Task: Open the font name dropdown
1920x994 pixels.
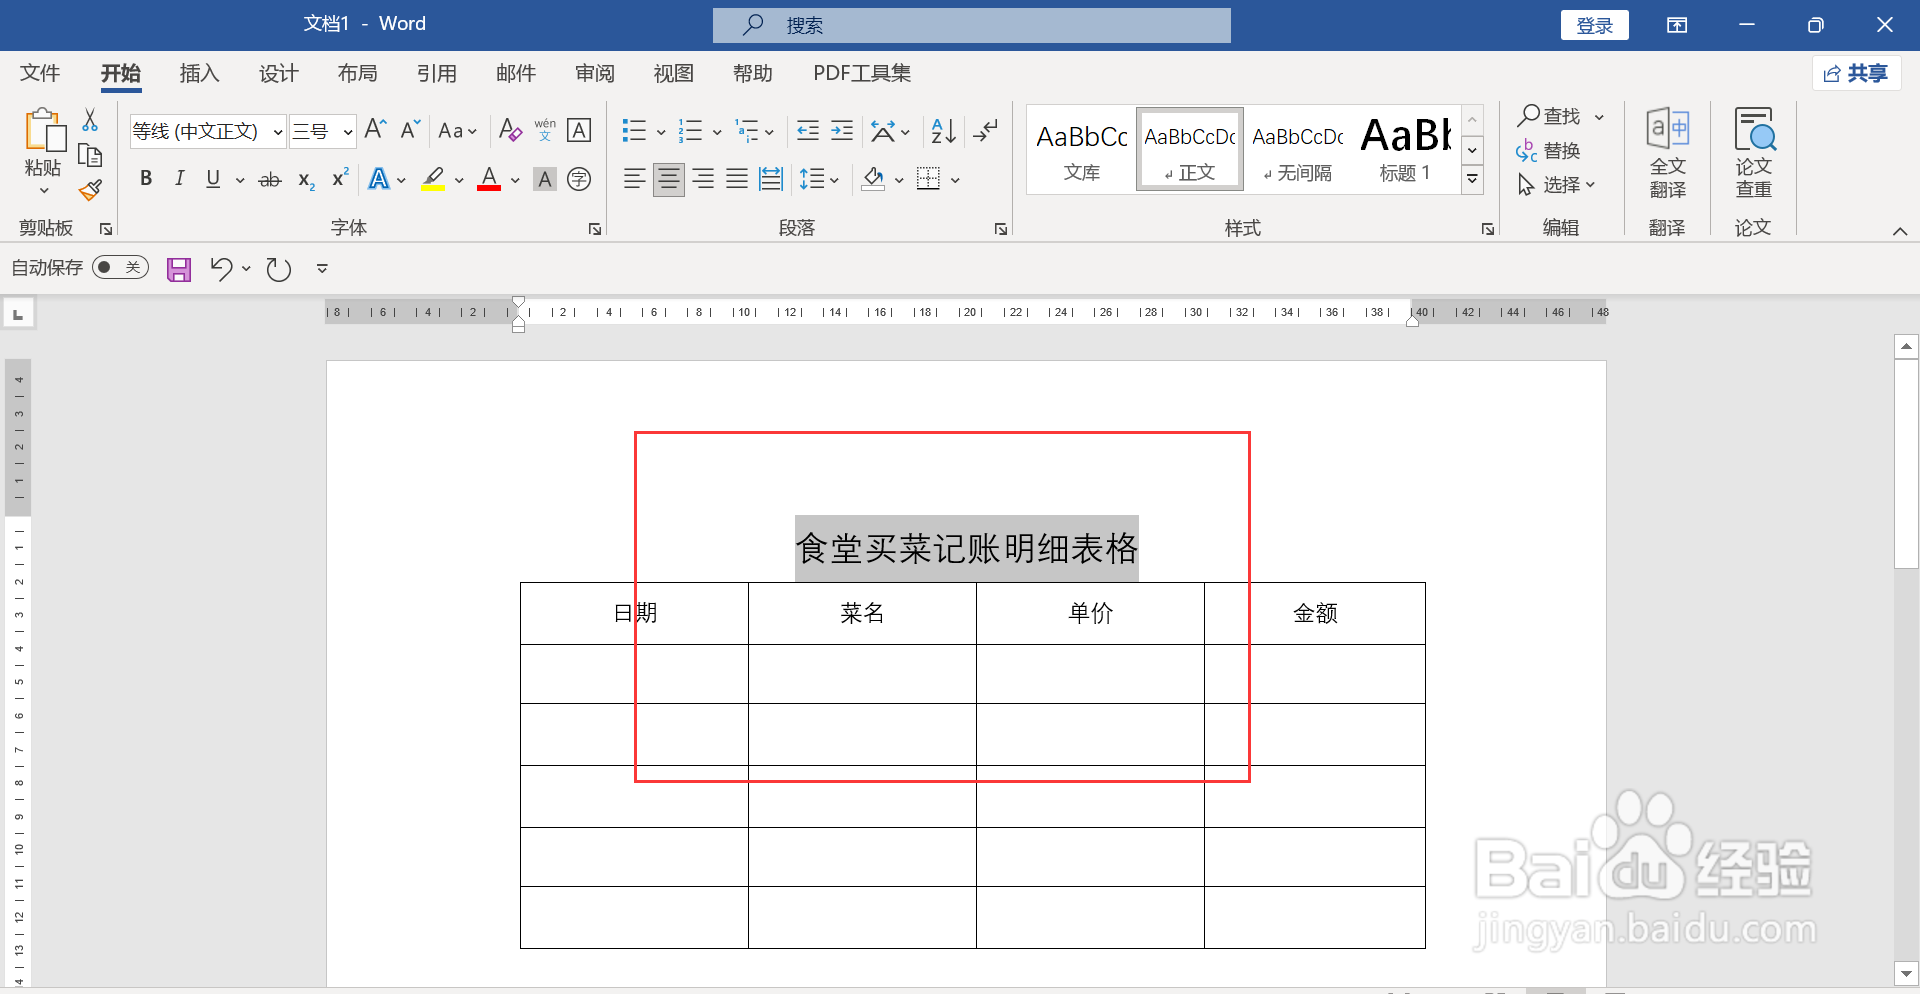Action: coord(278,131)
